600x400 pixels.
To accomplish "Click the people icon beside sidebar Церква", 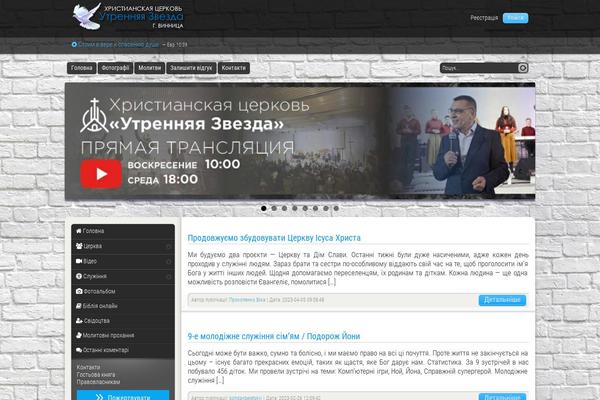I will click(x=79, y=246).
